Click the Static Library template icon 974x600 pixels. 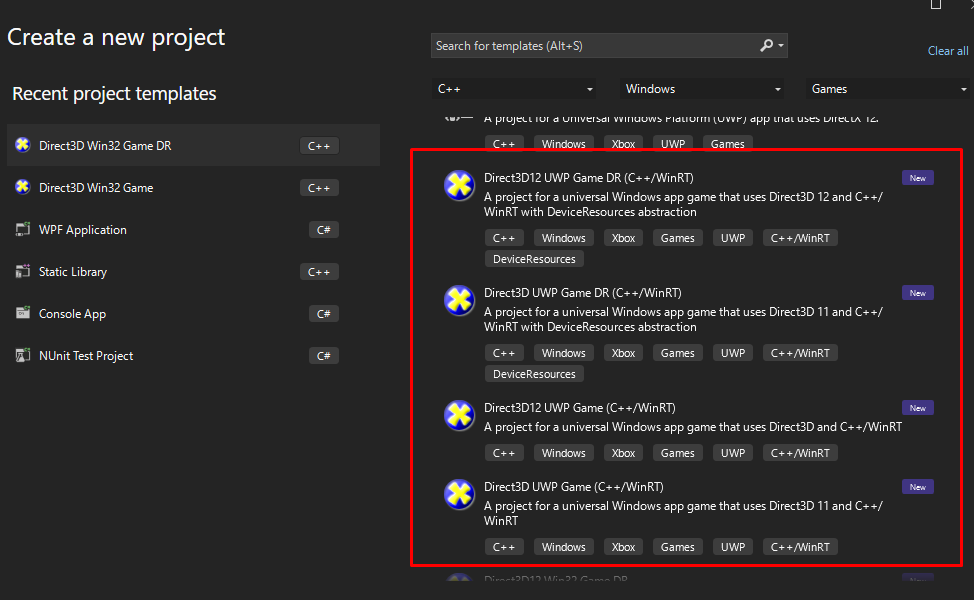[23, 271]
